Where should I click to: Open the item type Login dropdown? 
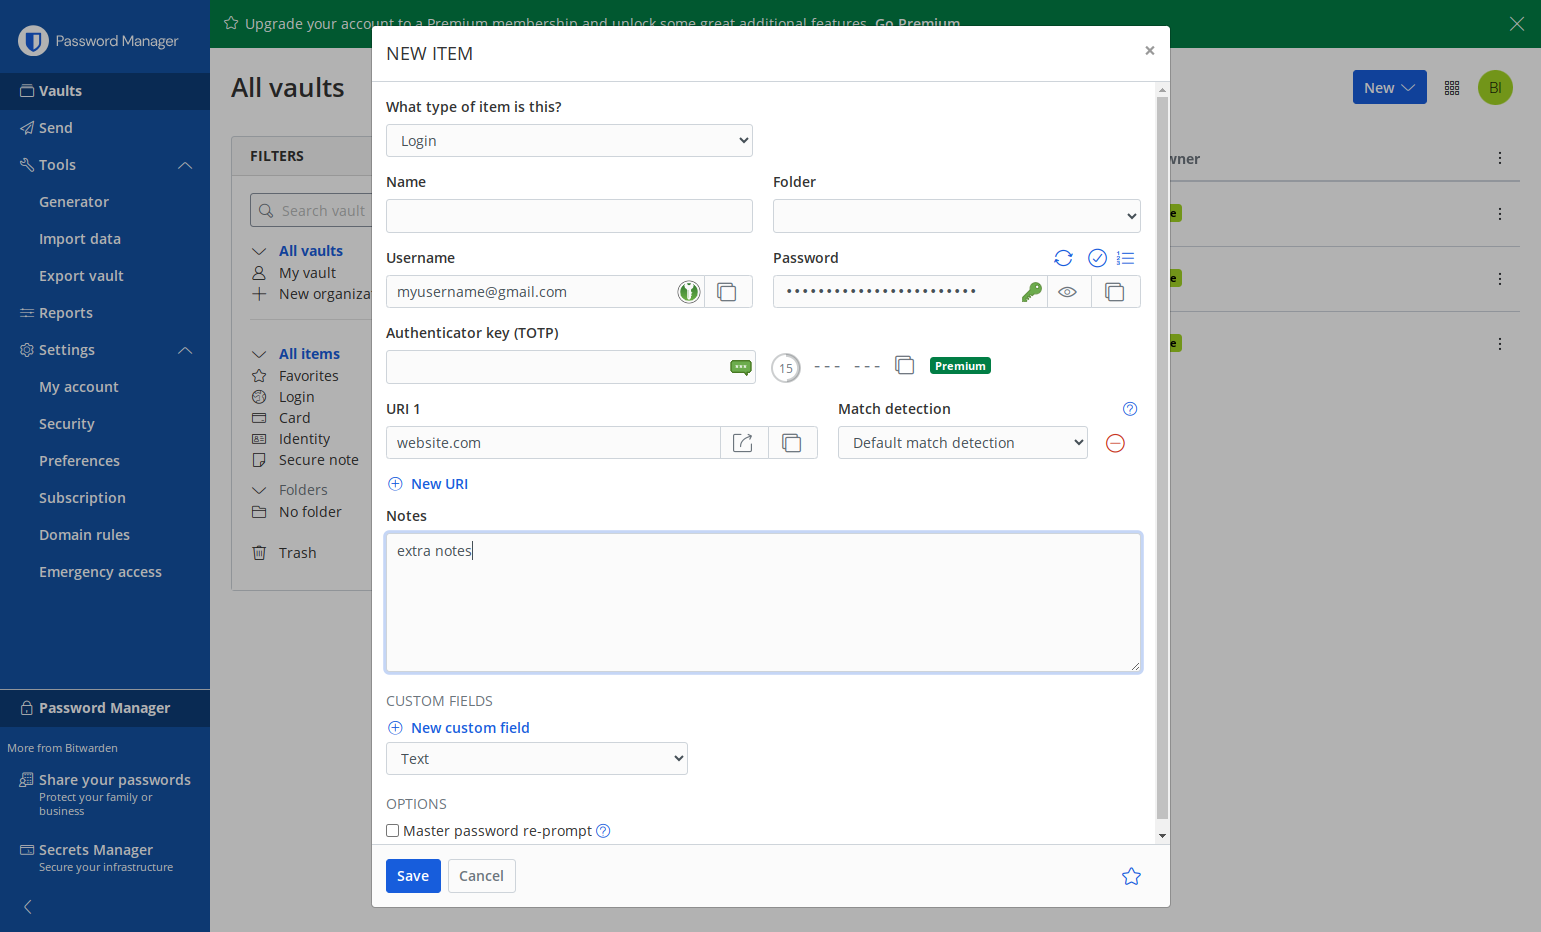pyautogui.click(x=569, y=141)
